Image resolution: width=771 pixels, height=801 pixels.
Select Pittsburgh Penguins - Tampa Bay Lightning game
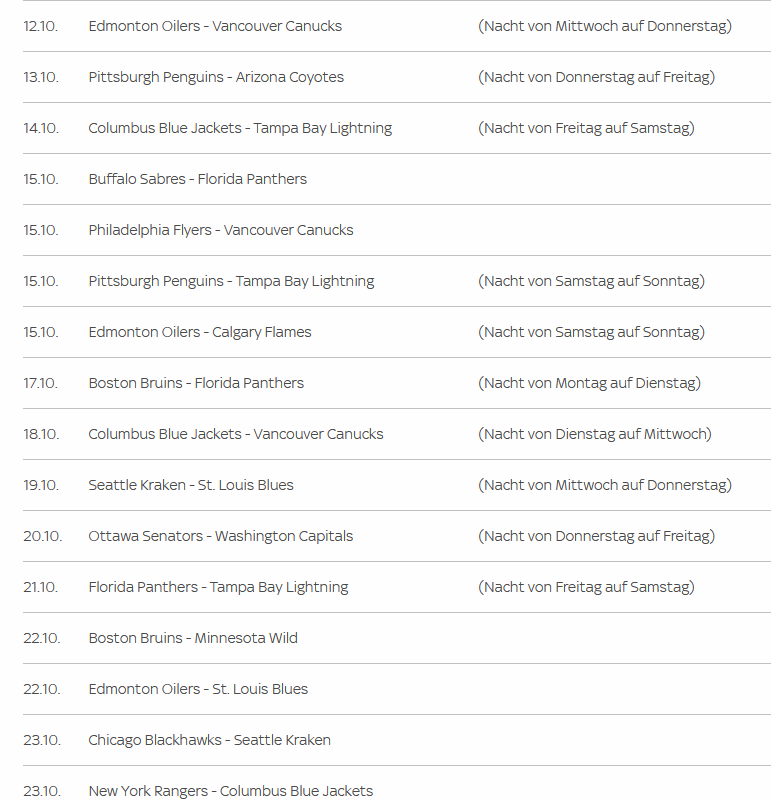click(231, 281)
